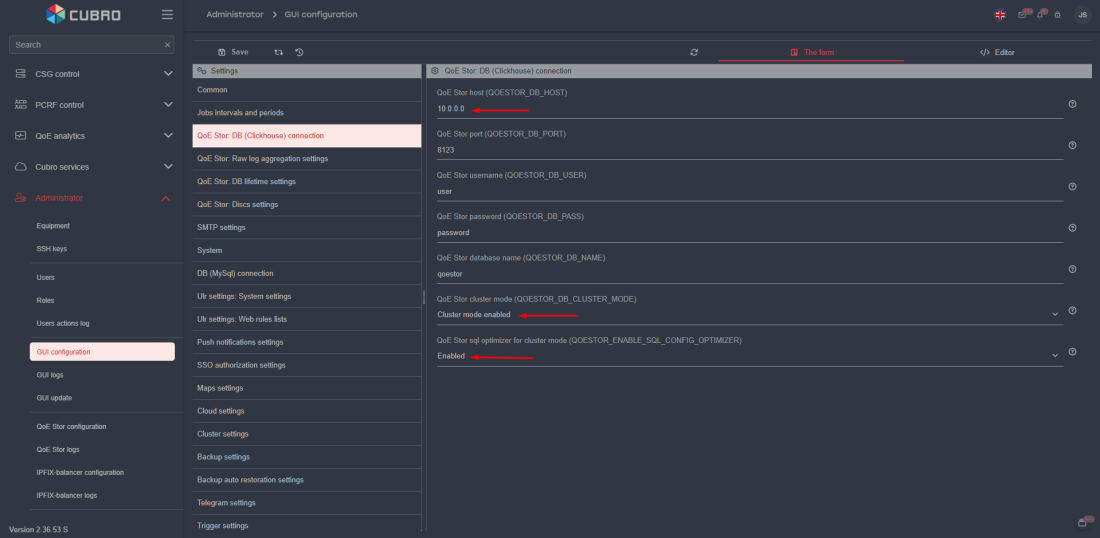
Task: Select The form tab
Action: pos(811,52)
